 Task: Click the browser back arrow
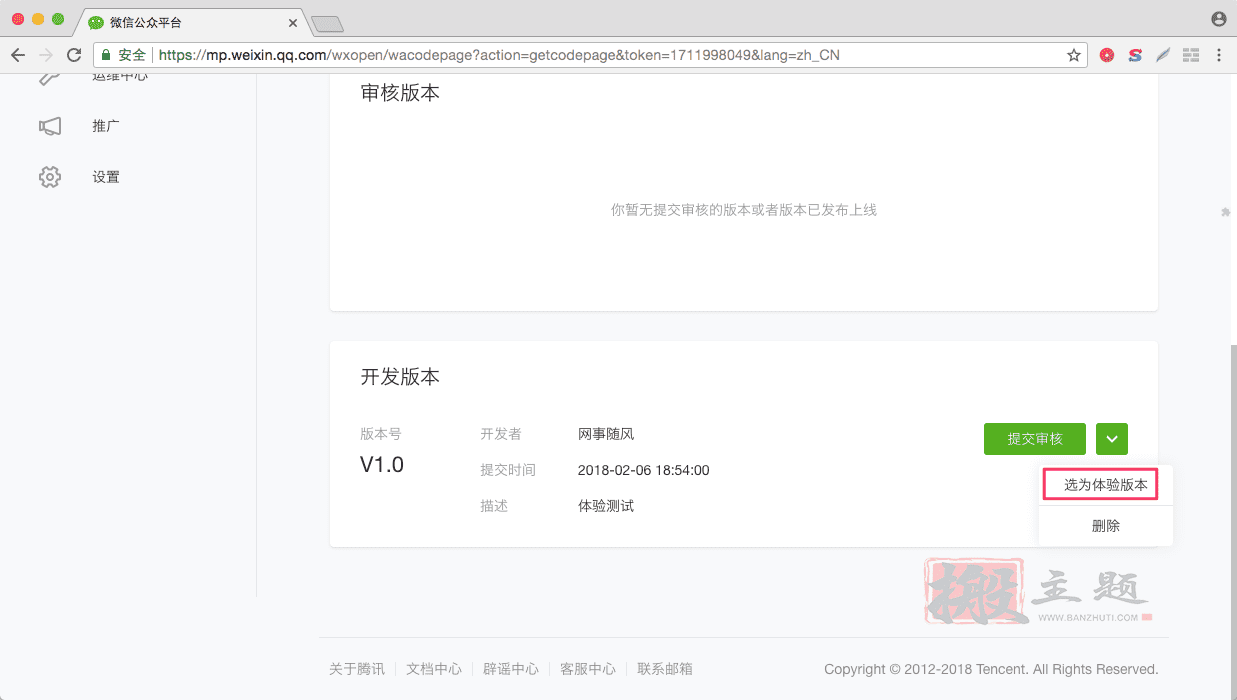18,55
